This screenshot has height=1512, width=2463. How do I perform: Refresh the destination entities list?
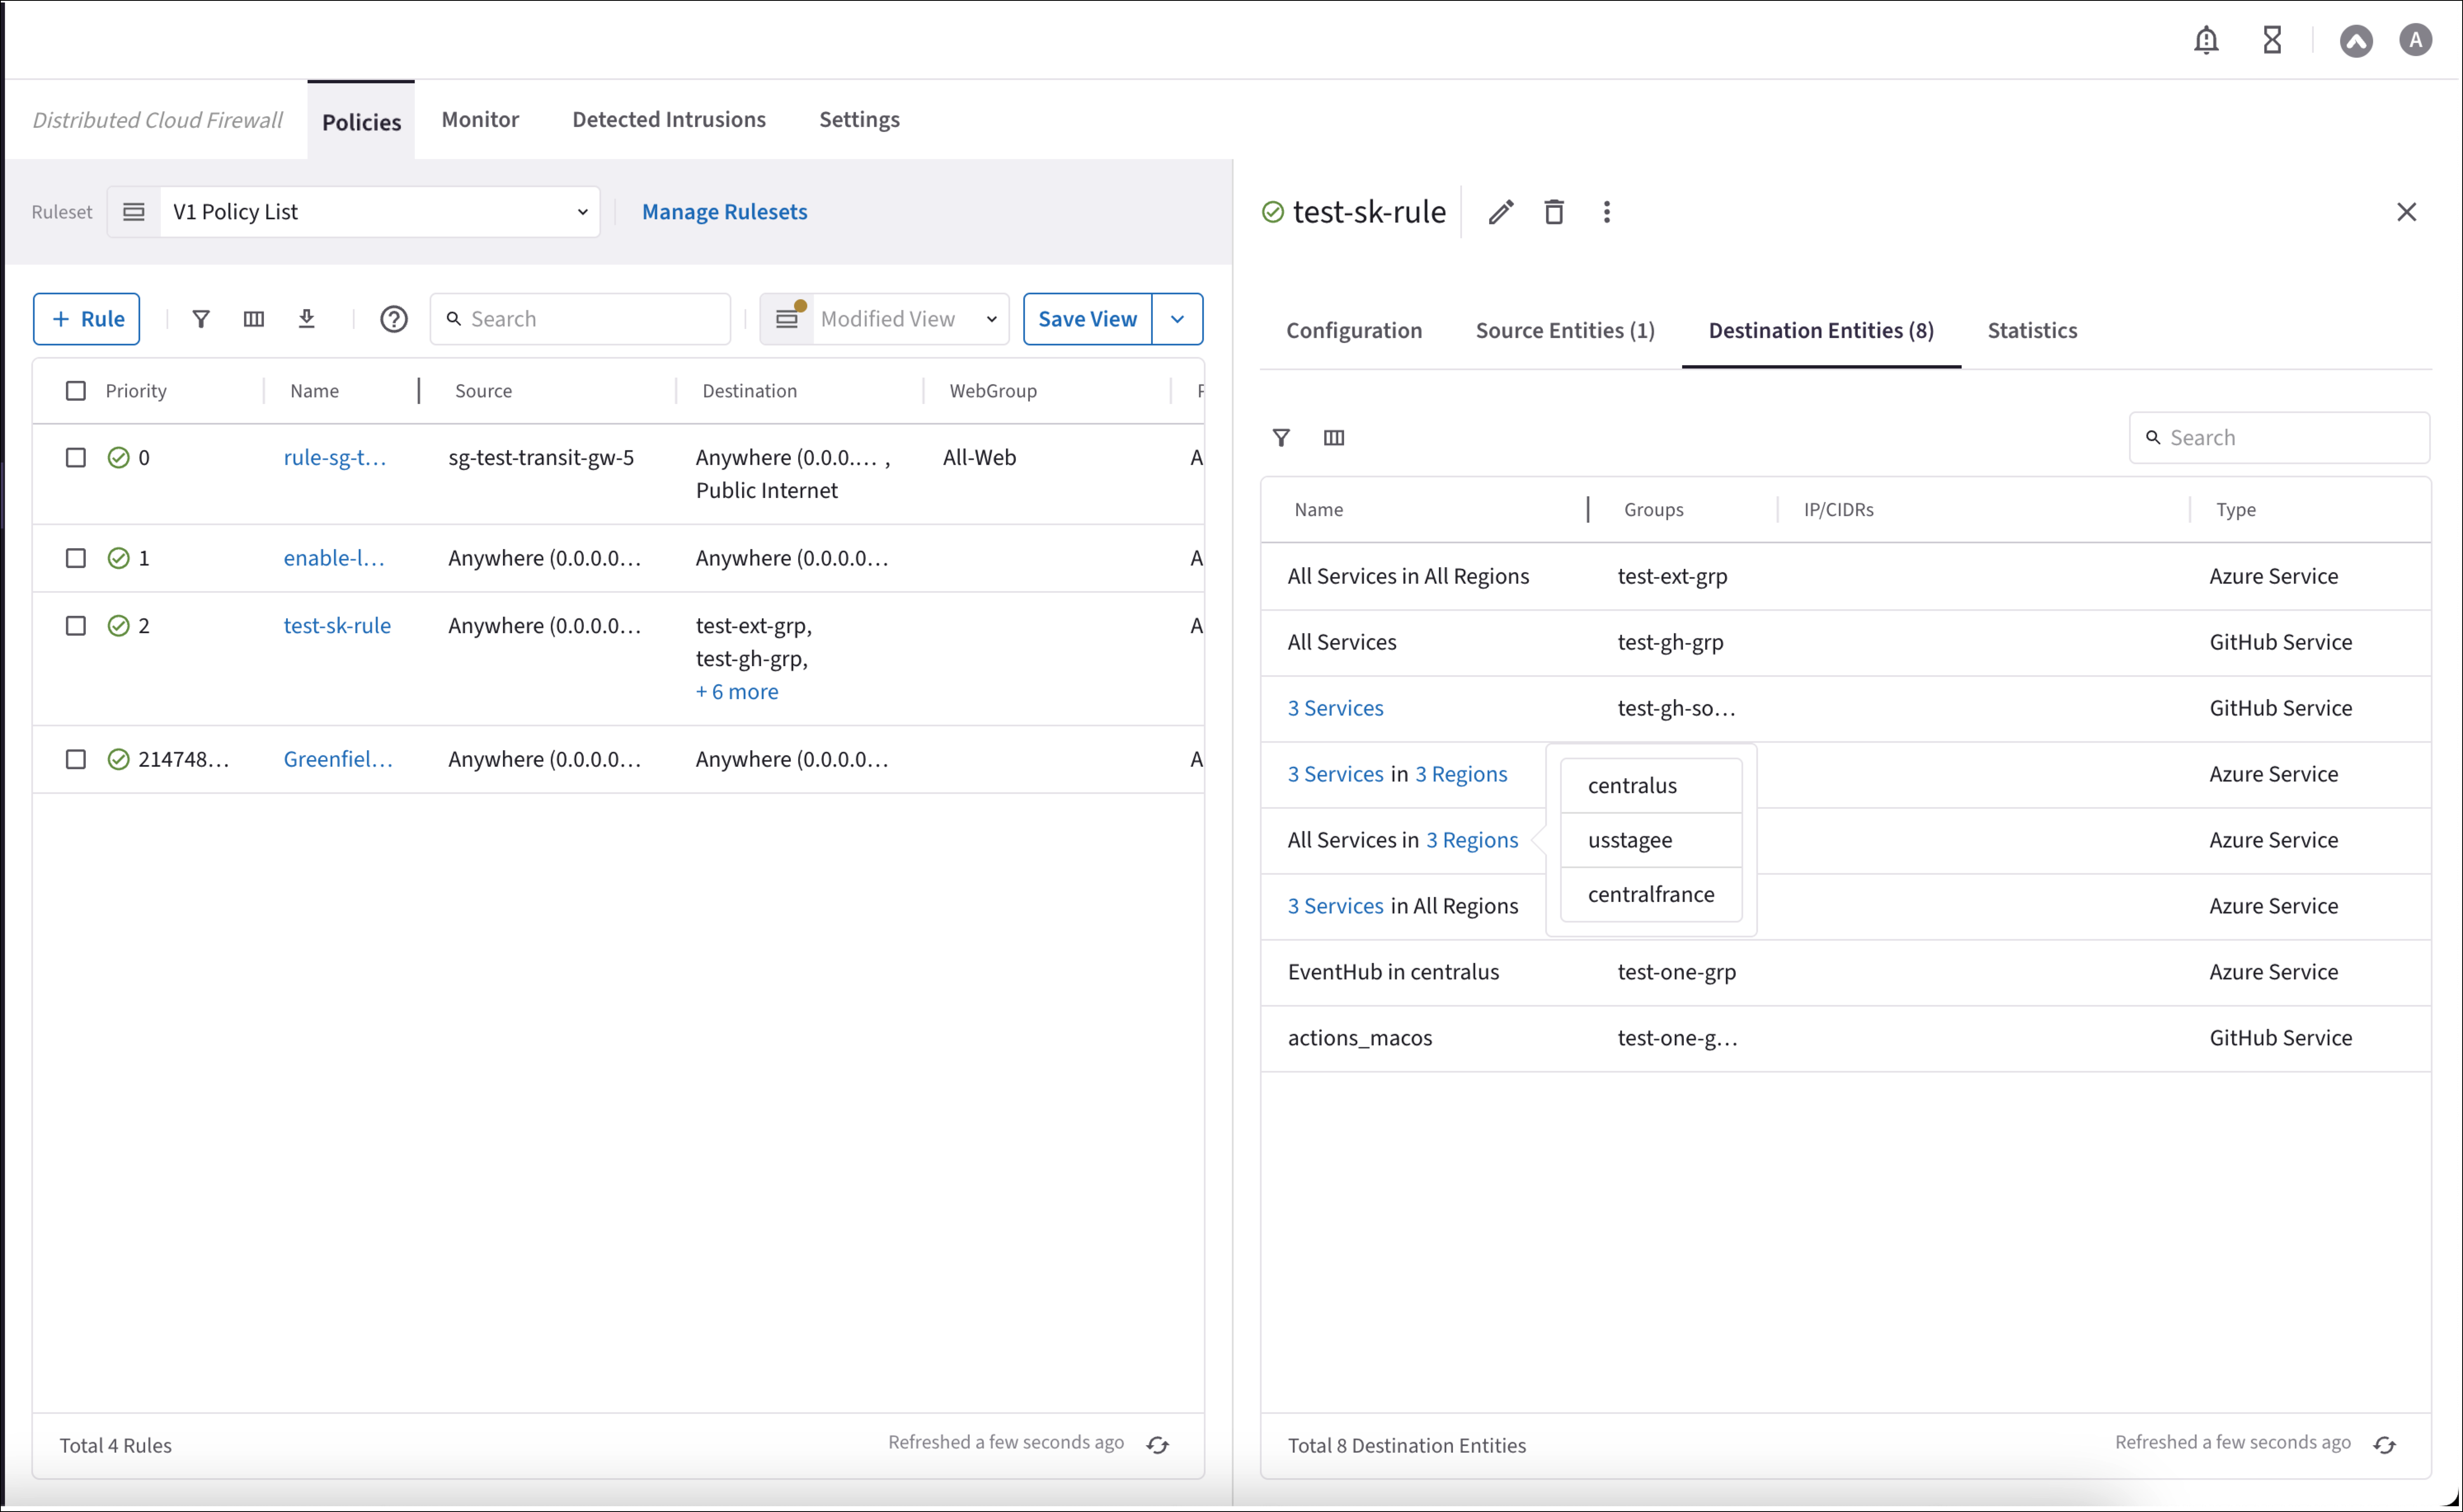2385,1445
